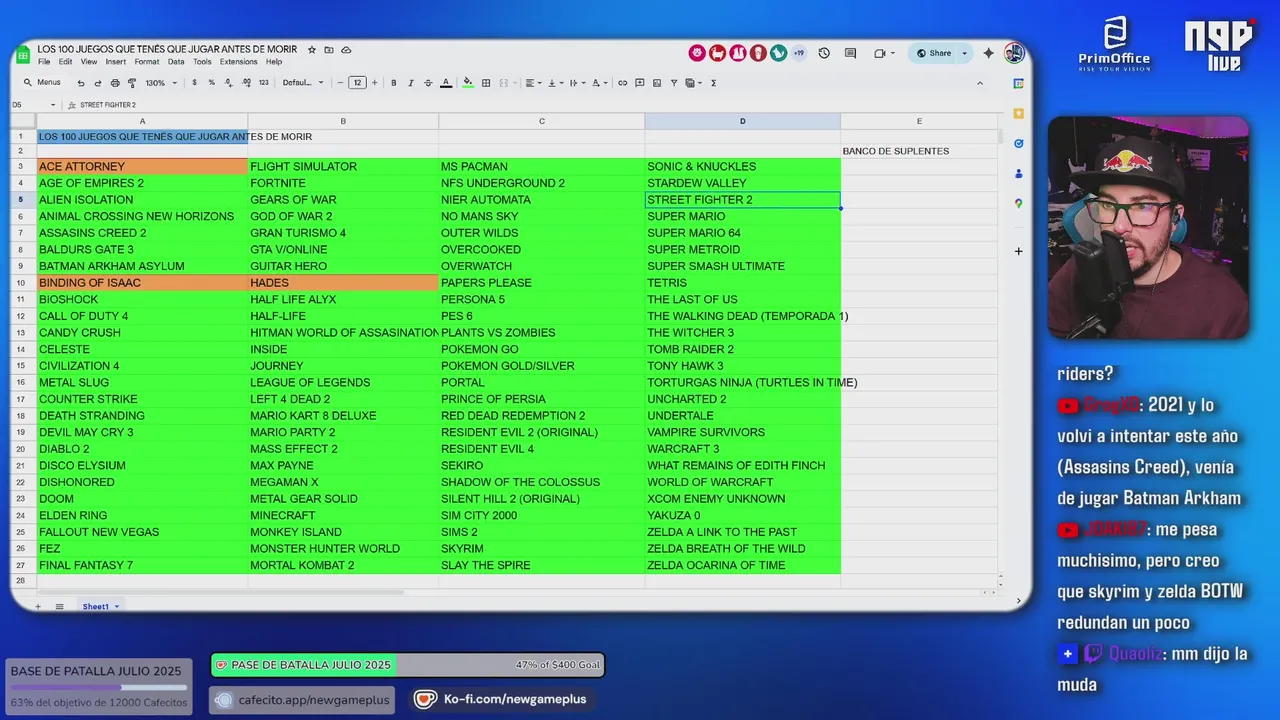Screen dimensions: 1280x720
Task: Open Google Calendar in the side panel
Action: pos(1018,83)
